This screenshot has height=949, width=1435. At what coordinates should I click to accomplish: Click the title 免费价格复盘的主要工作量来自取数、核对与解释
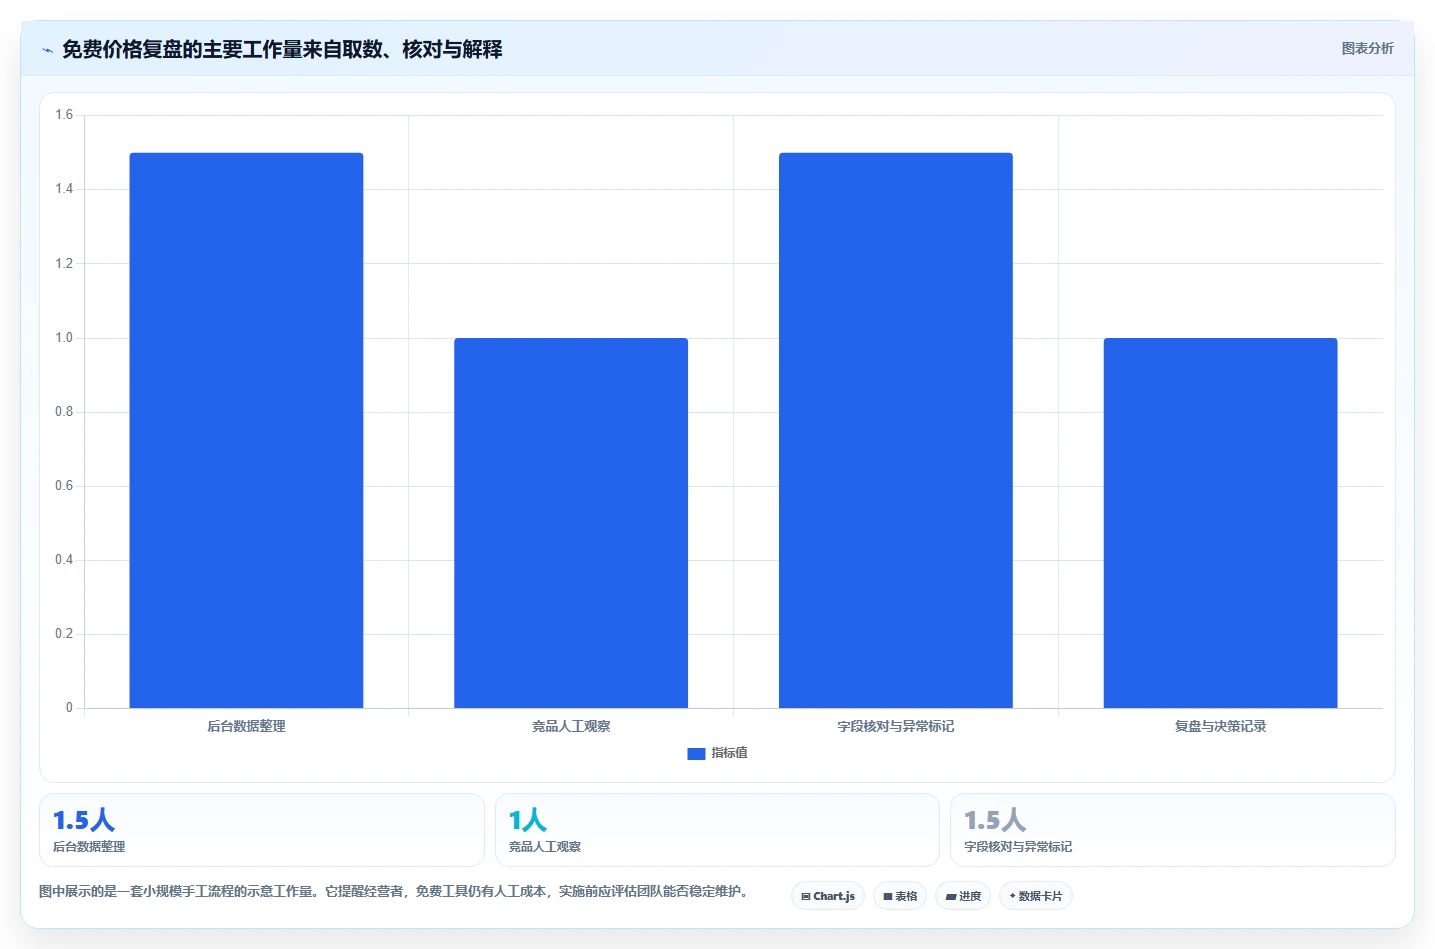[x=282, y=49]
